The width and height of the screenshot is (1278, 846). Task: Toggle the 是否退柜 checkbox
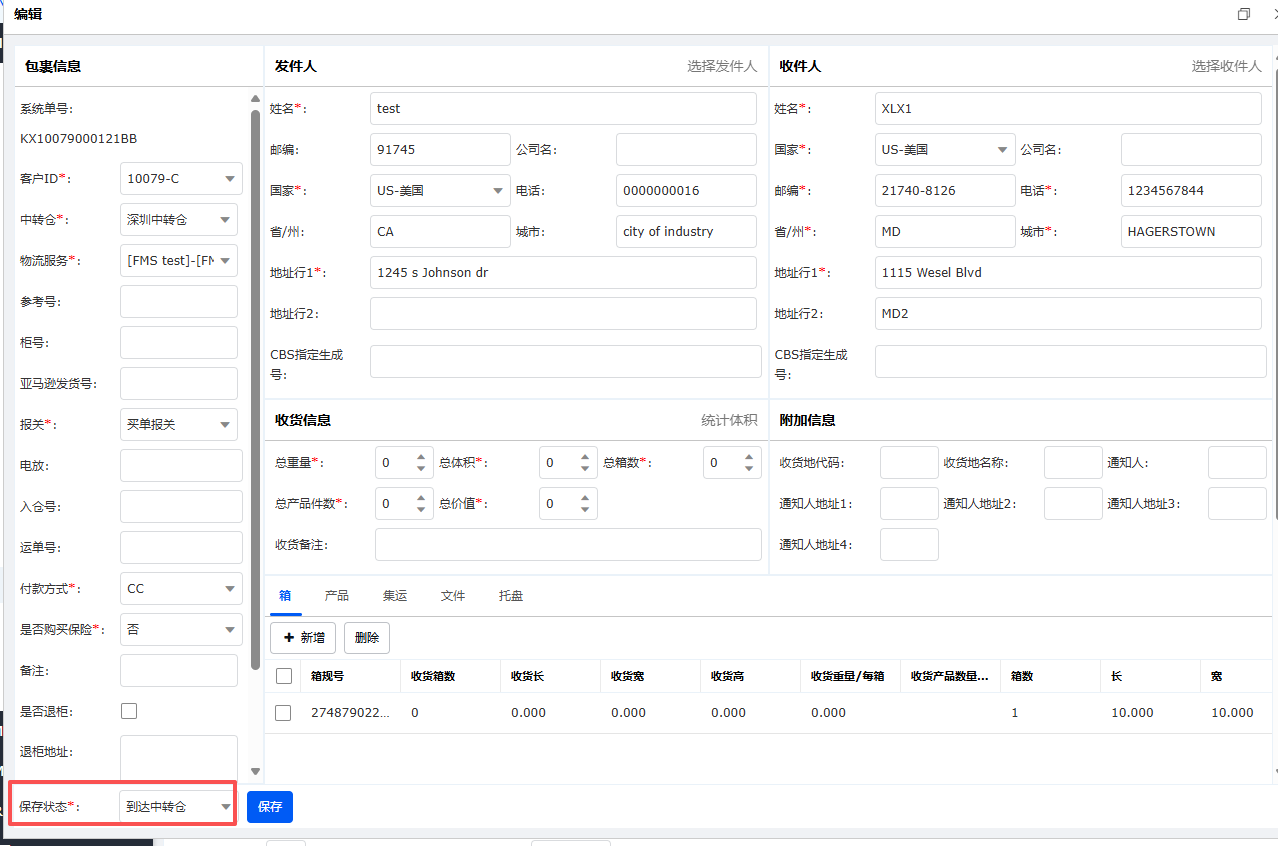pos(129,711)
